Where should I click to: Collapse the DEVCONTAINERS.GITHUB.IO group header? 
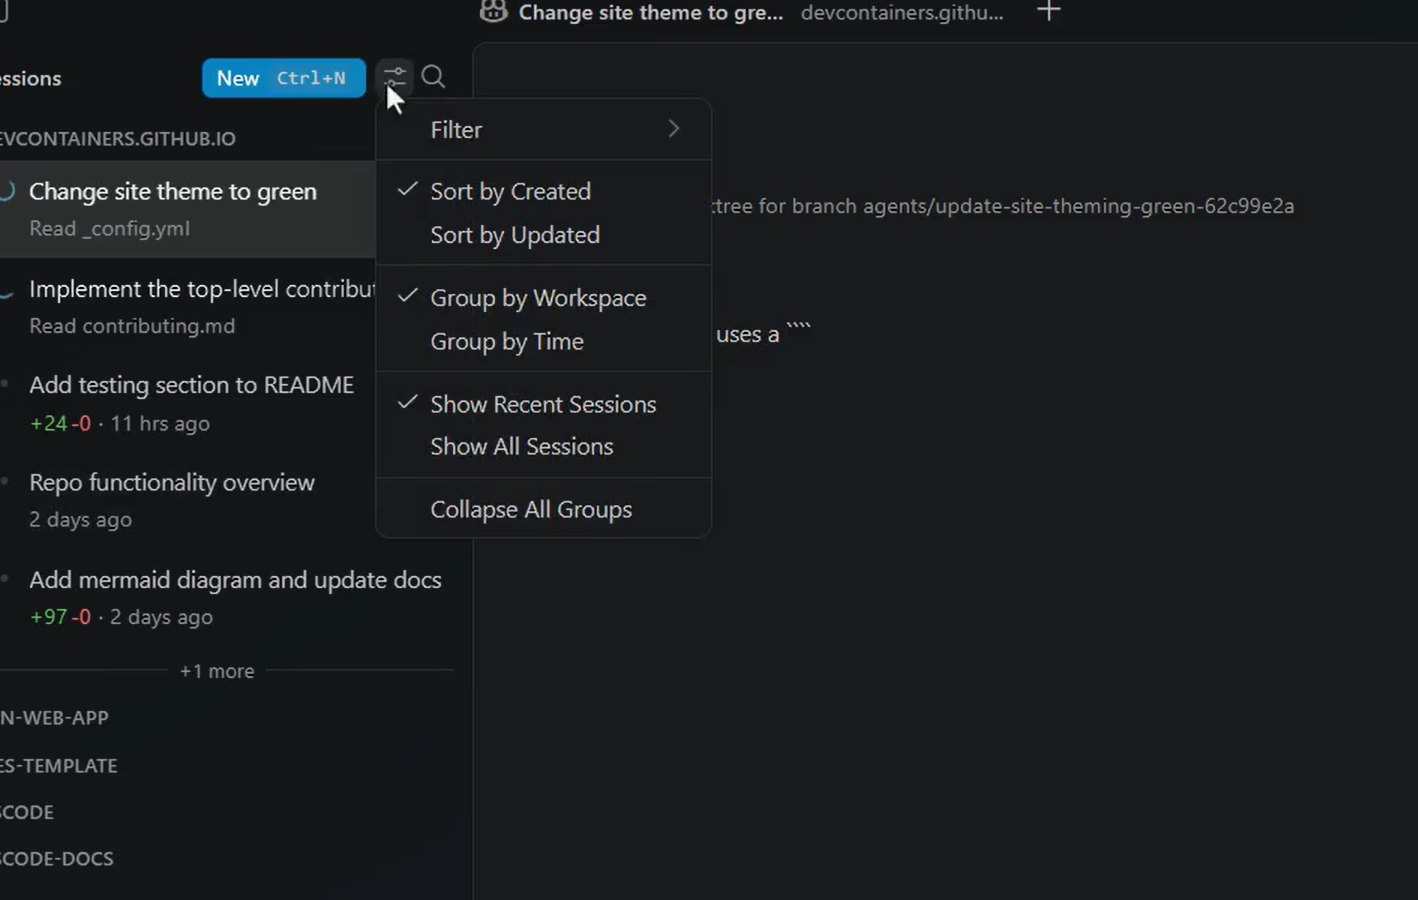(118, 139)
